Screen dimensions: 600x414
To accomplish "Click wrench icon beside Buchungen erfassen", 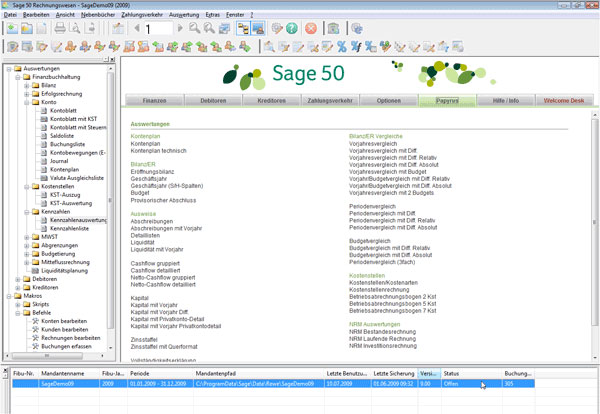I will coord(35,346).
